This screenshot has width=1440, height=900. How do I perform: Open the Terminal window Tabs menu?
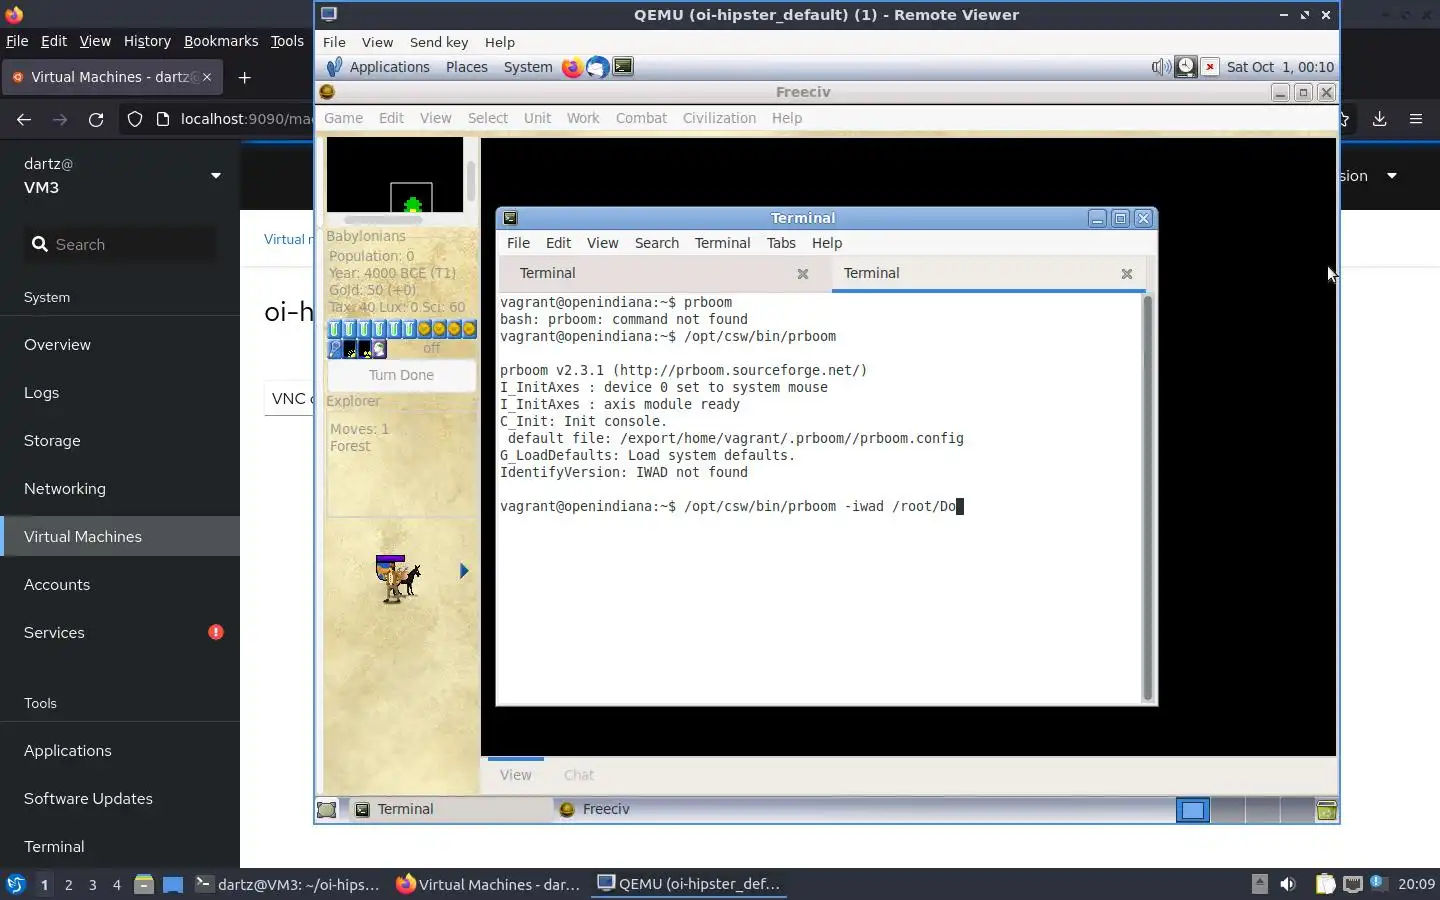coord(781,243)
